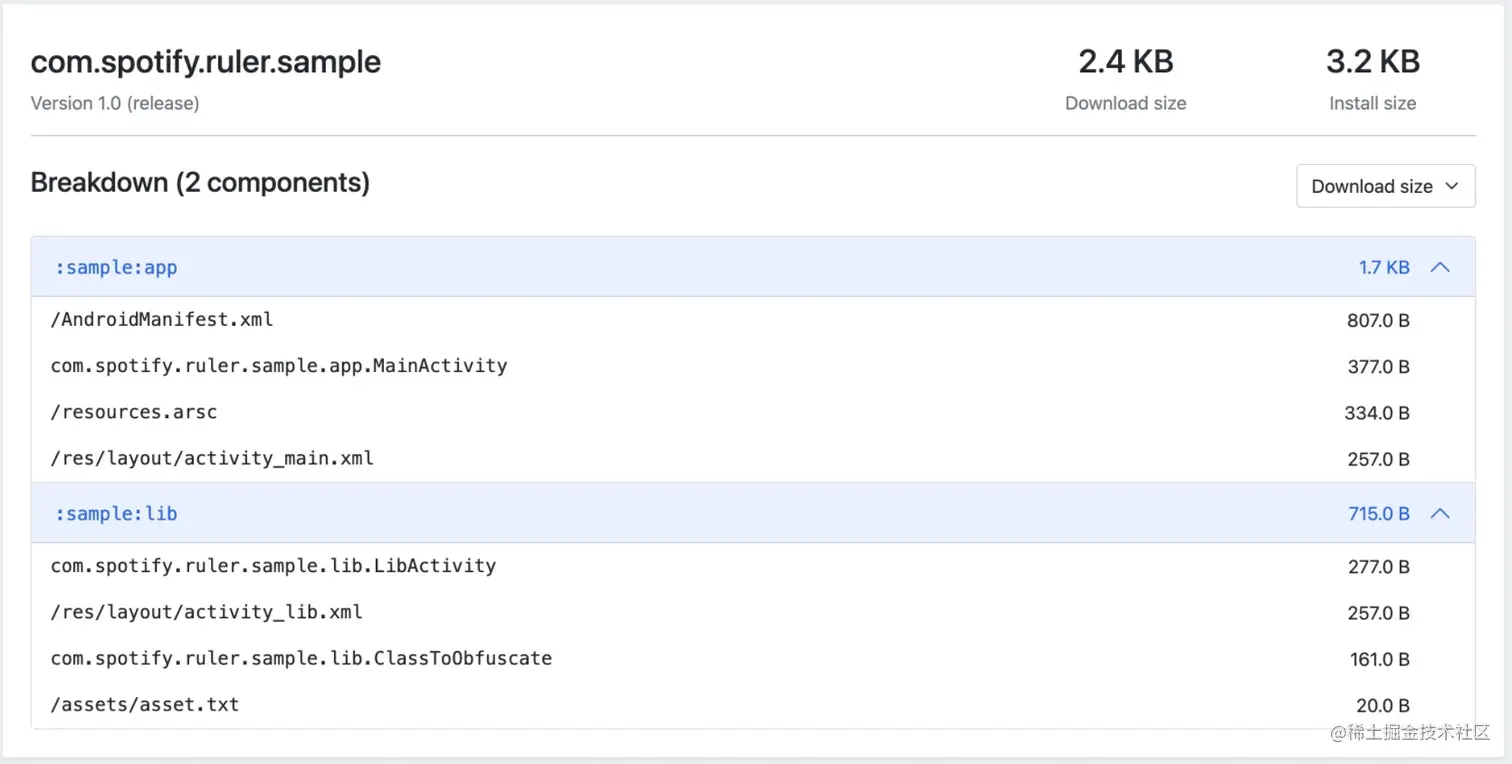Click the /resources.arsc file entry
Image resolution: width=1512 pixels, height=764 pixels.
134,412
